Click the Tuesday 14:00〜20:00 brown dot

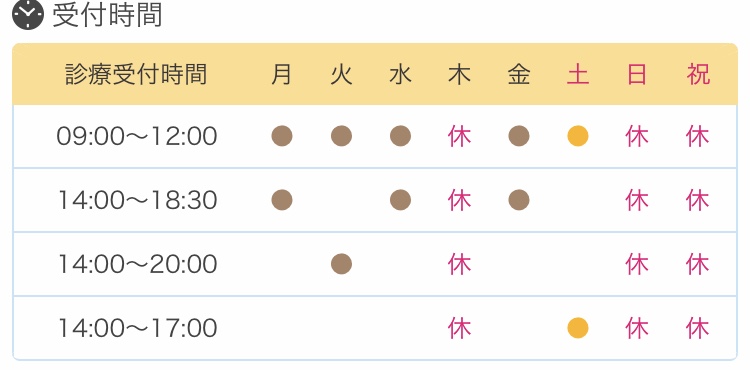tap(341, 264)
